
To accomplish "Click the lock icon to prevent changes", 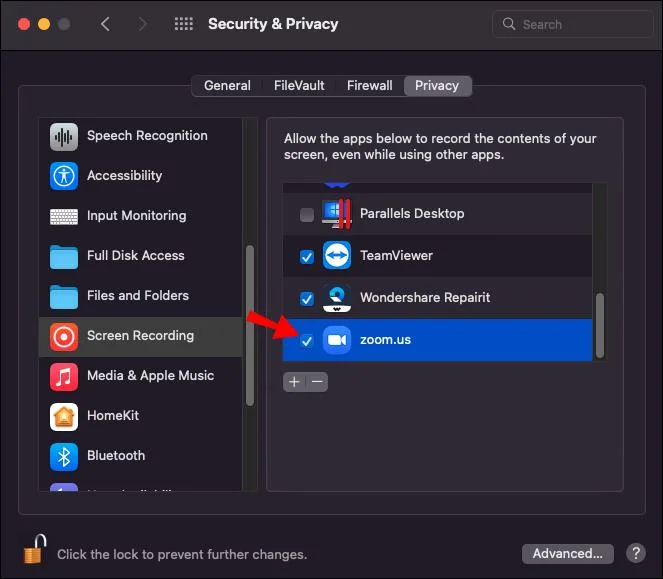I will coord(35,551).
